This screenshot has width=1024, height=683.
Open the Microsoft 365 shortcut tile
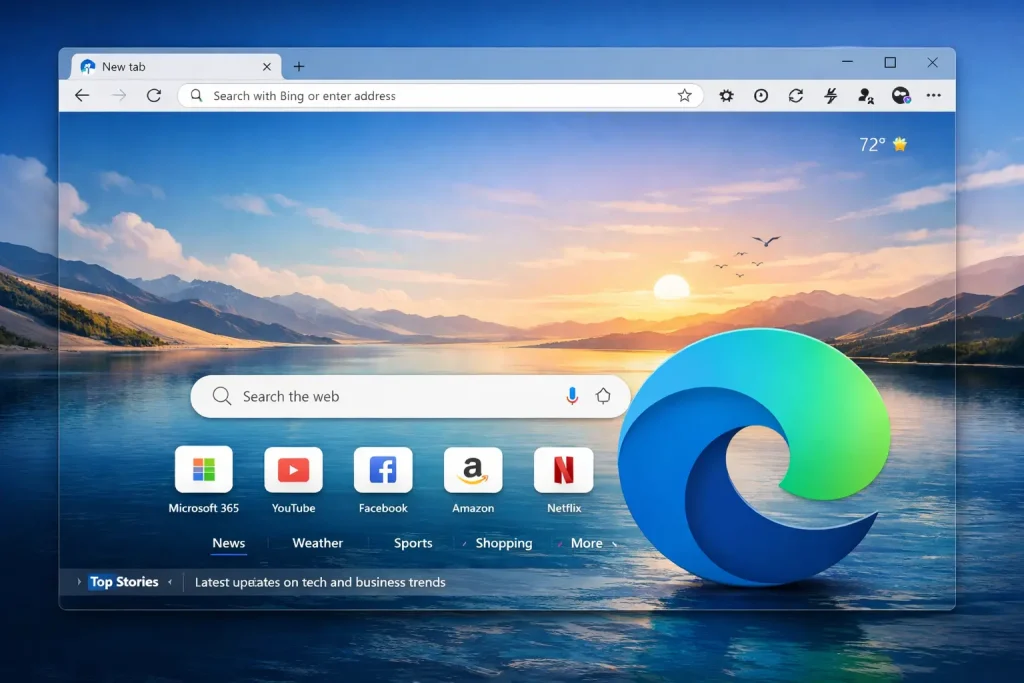(204, 469)
